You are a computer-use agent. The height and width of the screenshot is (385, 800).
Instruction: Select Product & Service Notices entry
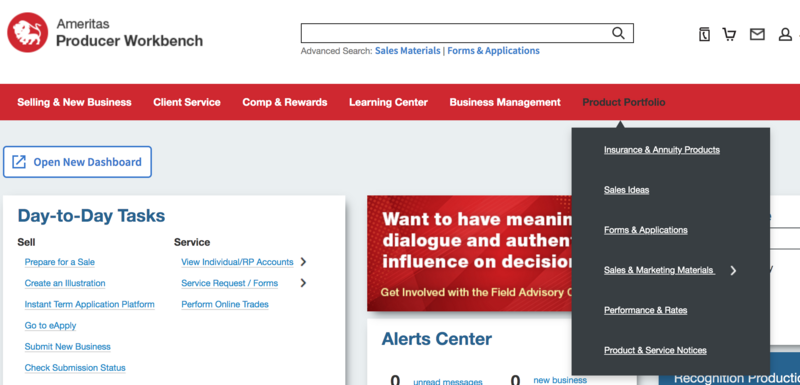655,350
